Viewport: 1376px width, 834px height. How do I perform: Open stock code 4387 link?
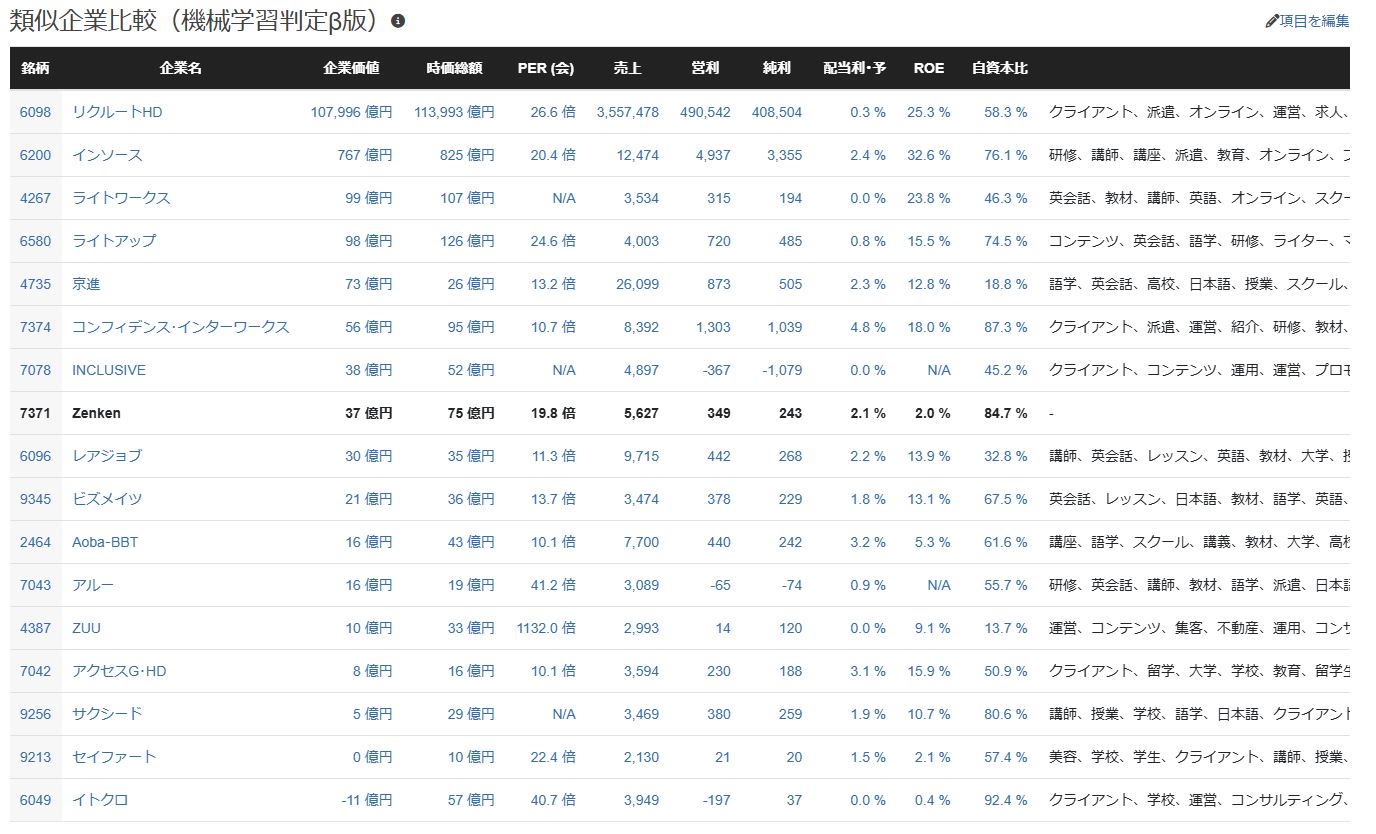click(35, 628)
